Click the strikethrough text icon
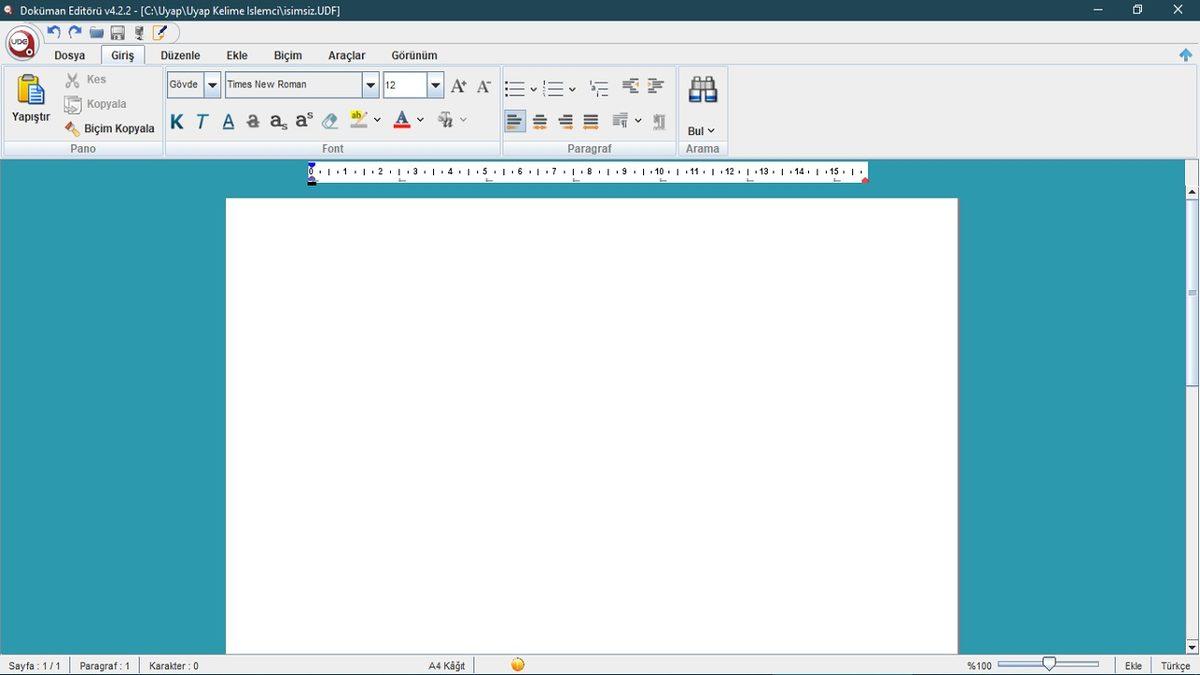The image size is (1200, 675). [x=253, y=121]
